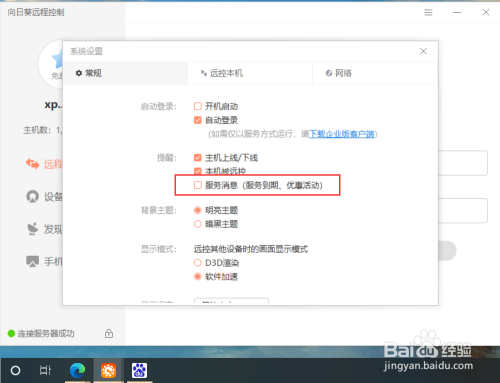Click the lock icon in status bar
Screen dimensions: 500x383
109,333
